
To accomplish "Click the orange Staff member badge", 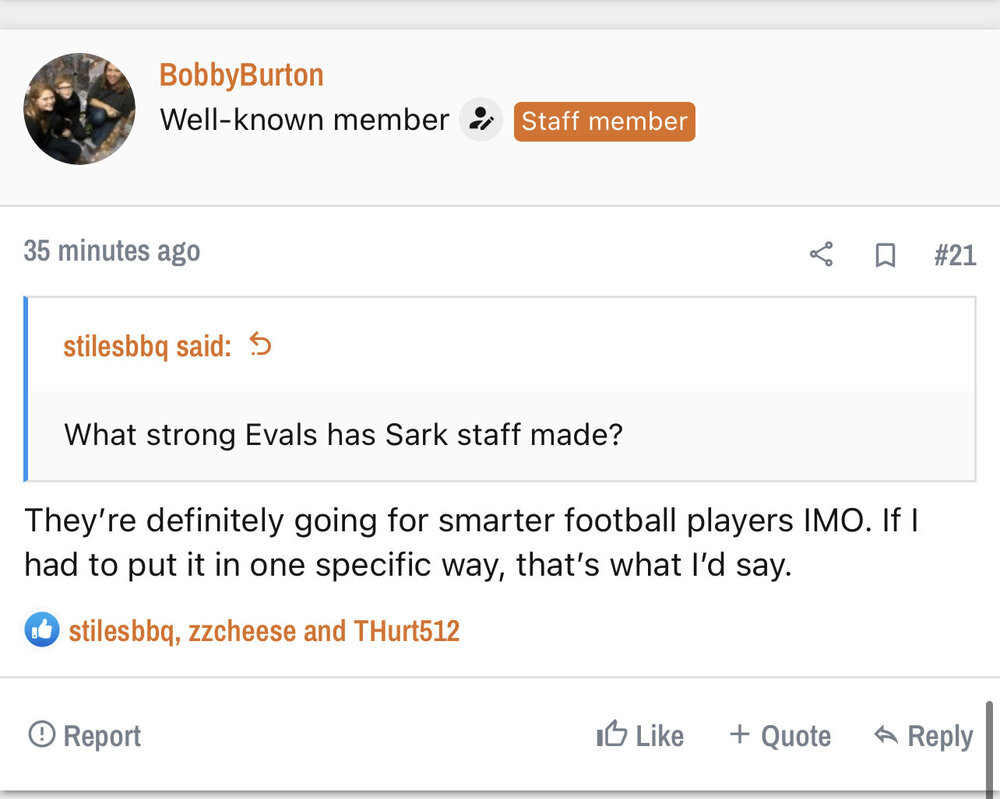I will (604, 121).
